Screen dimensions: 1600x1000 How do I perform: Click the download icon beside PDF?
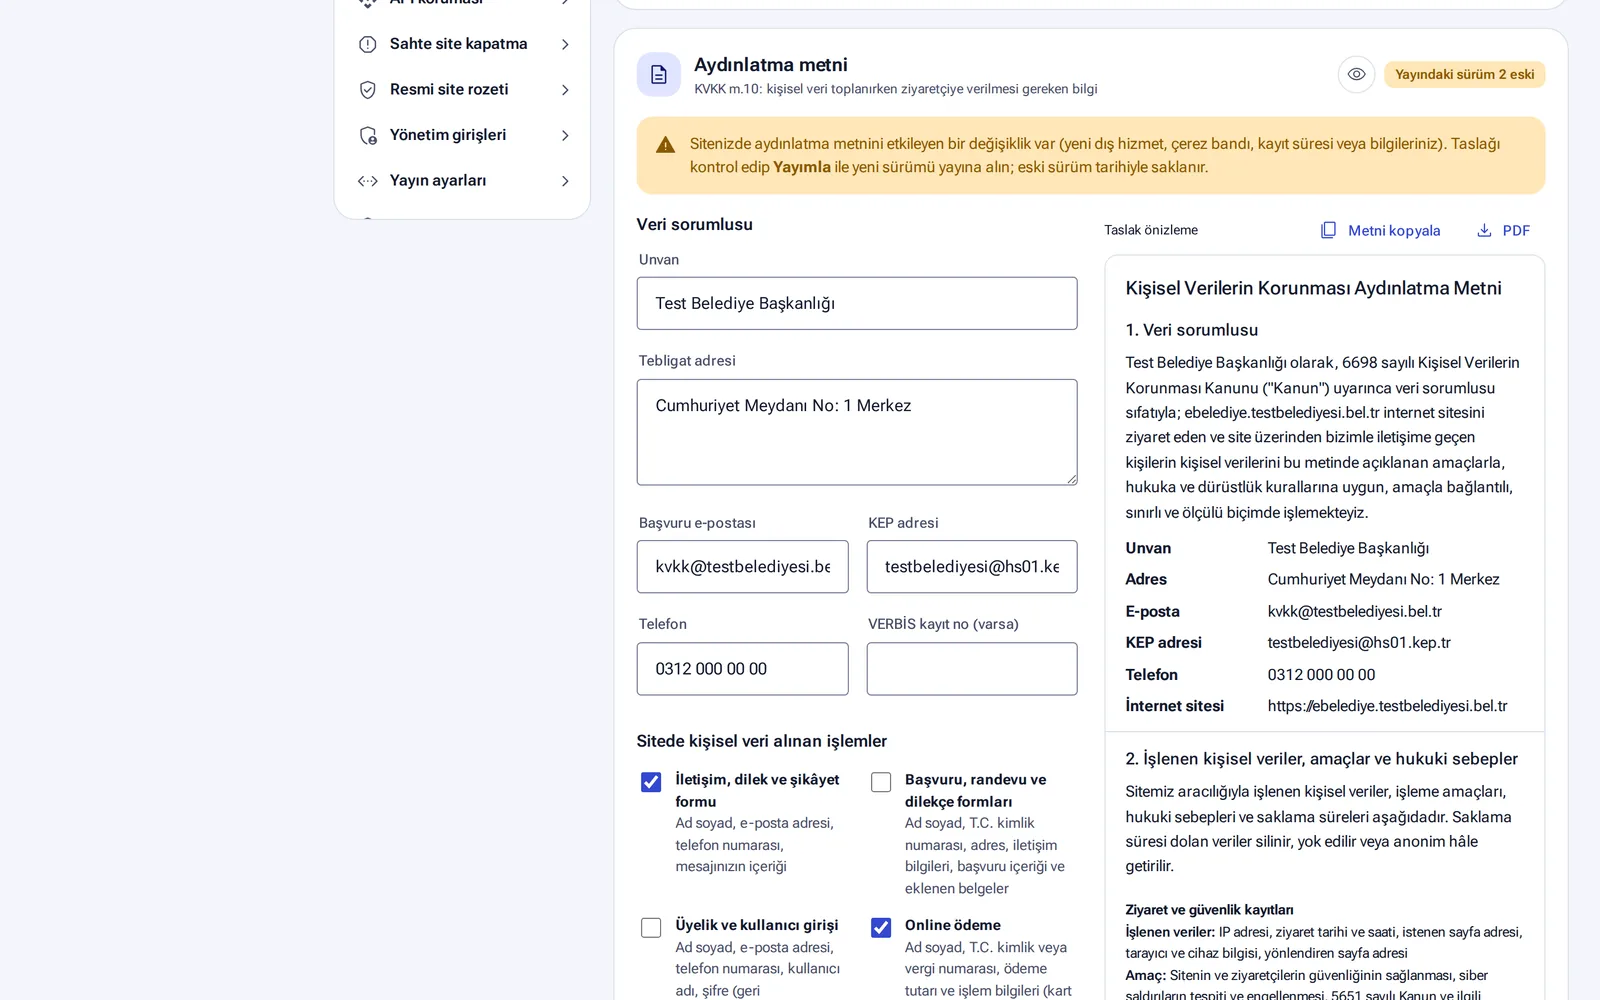click(1484, 230)
